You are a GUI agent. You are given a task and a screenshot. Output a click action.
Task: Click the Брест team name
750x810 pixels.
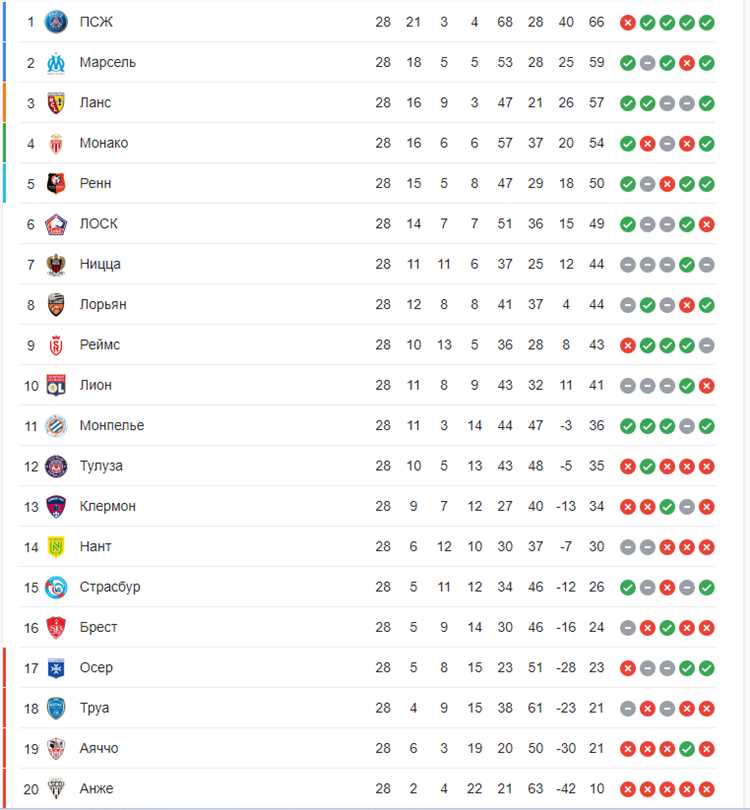tap(98, 627)
